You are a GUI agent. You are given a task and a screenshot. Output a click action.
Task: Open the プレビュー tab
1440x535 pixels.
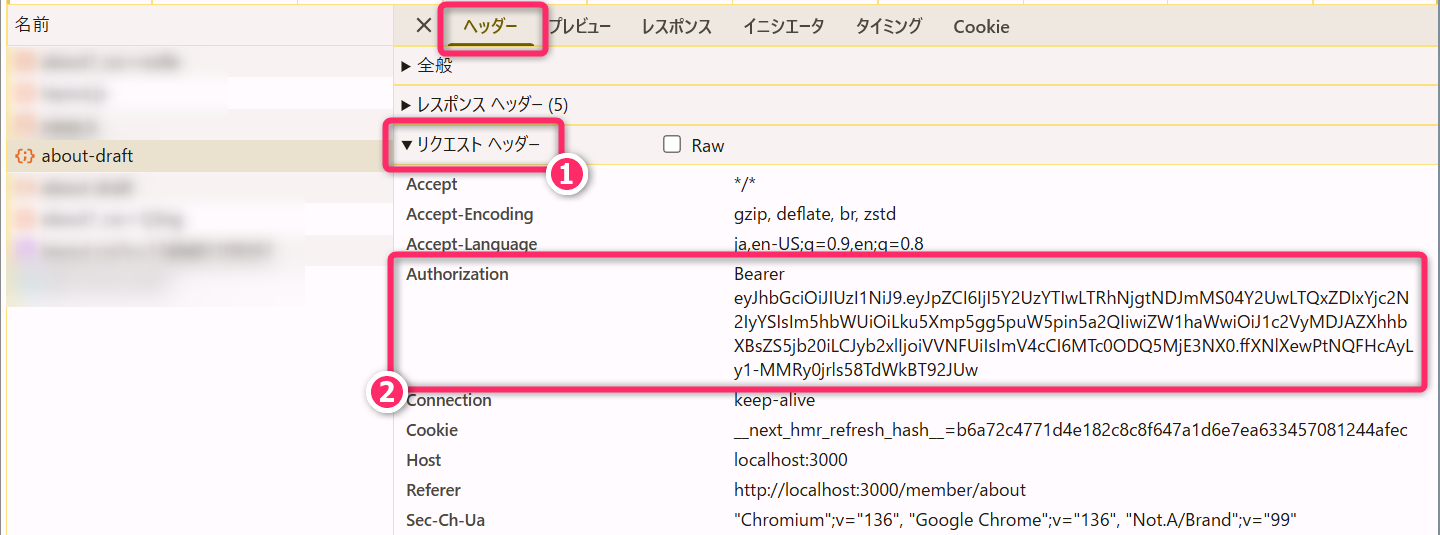pos(580,27)
